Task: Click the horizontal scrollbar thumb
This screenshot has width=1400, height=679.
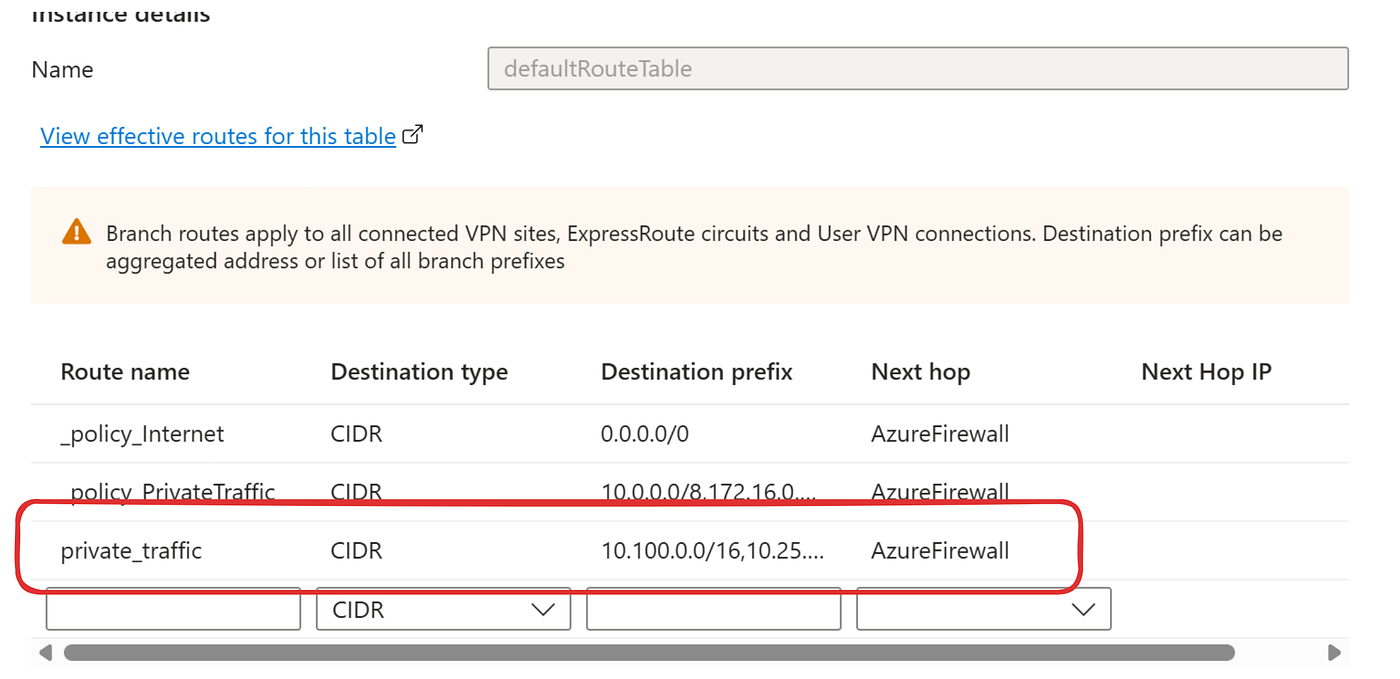Action: click(x=649, y=652)
